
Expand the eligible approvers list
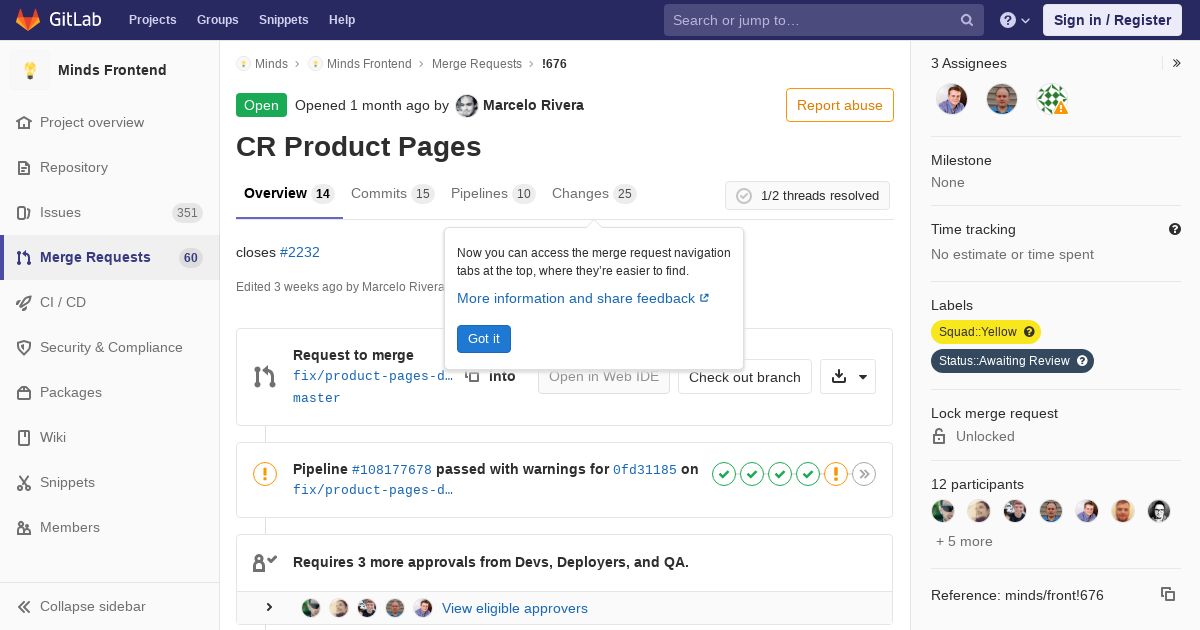(269, 608)
